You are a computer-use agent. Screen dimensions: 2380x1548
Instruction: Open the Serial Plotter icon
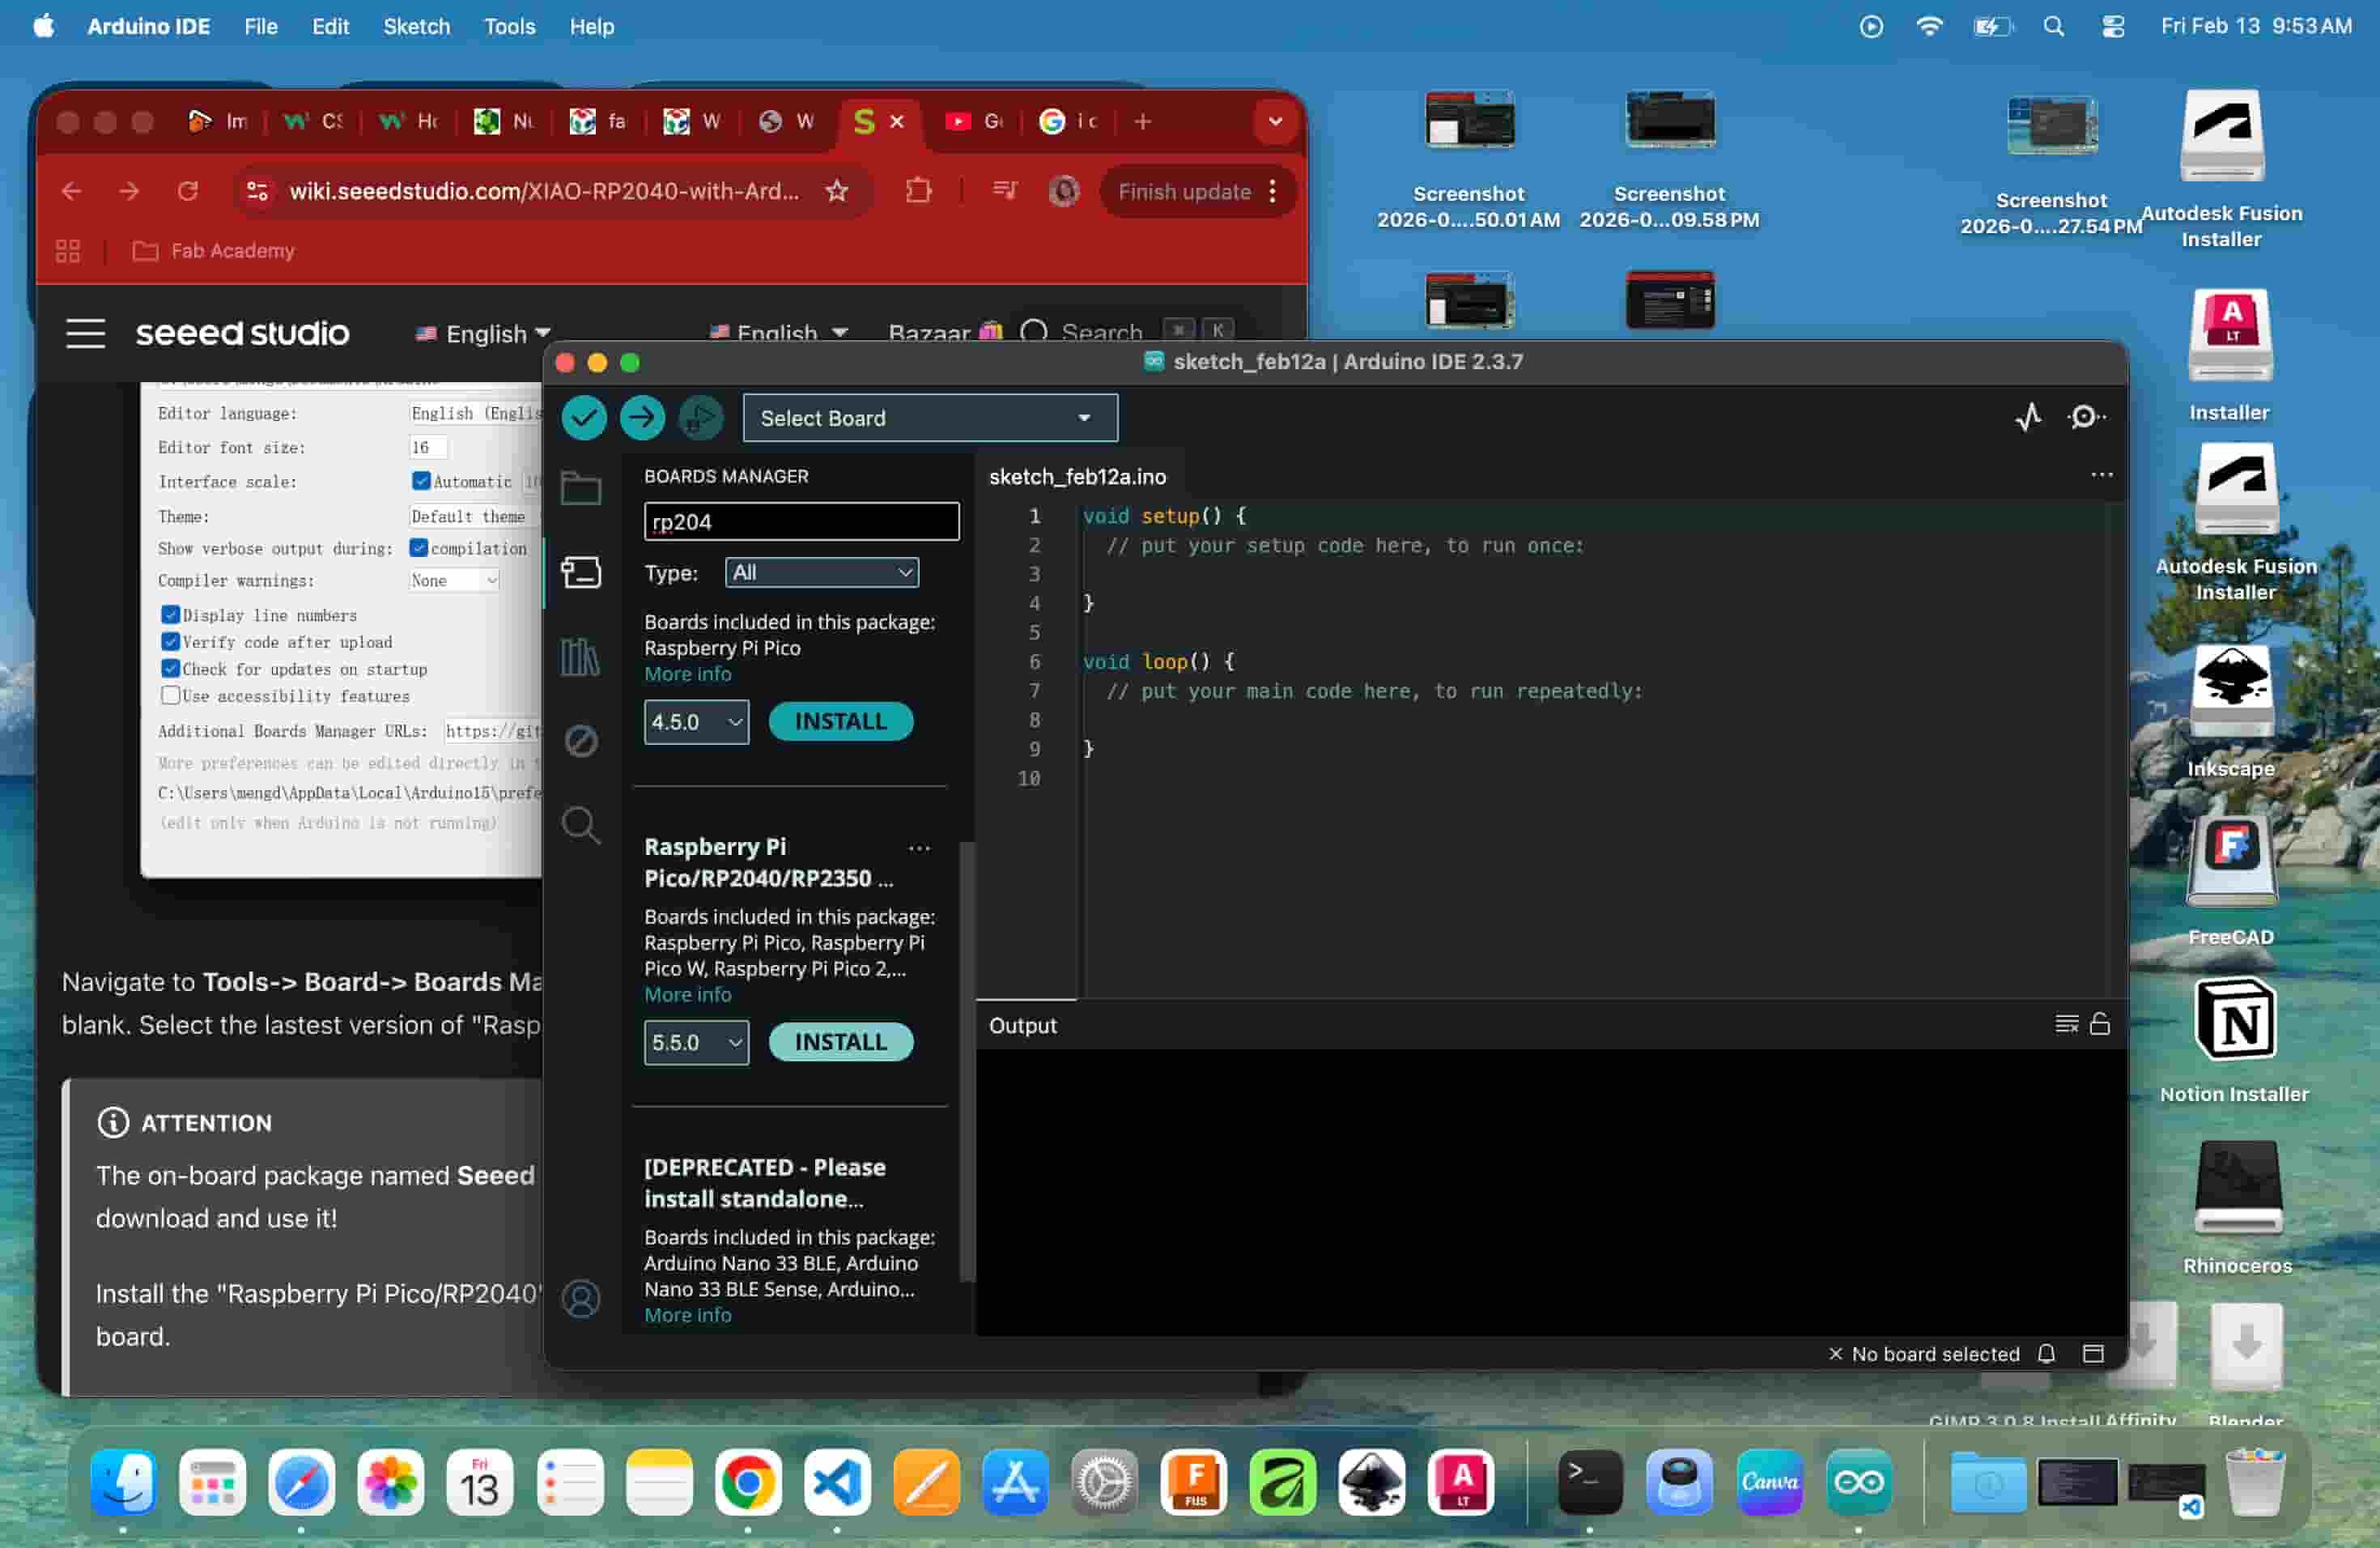click(x=2028, y=417)
